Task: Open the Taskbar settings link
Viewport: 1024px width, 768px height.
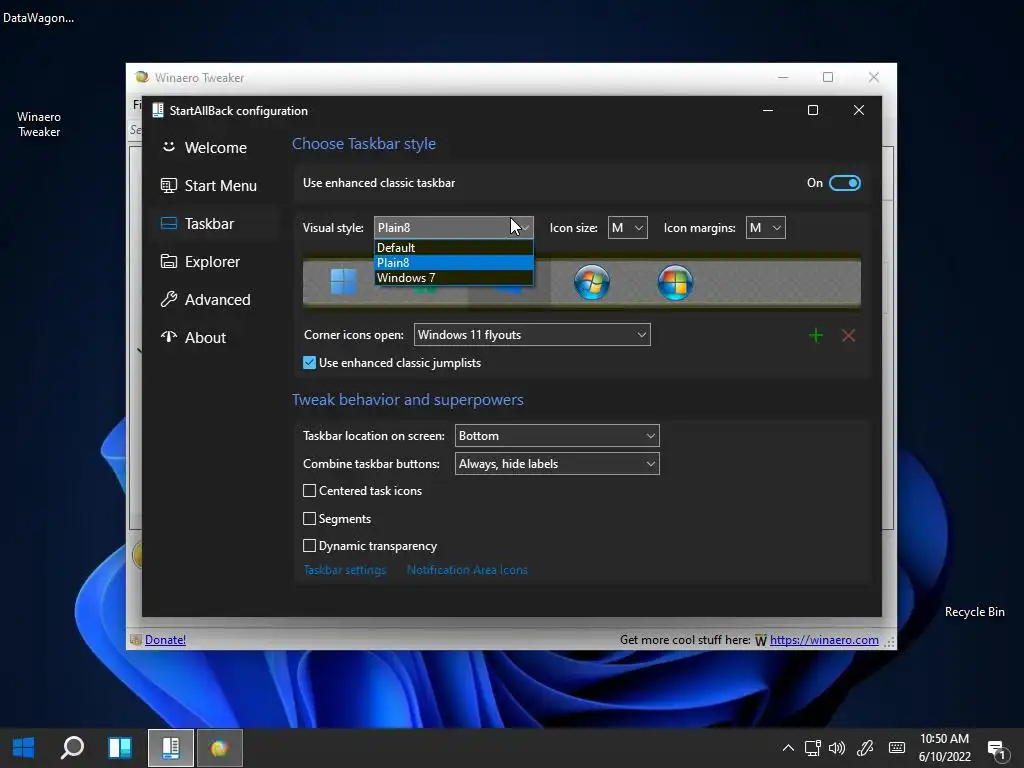Action: pyautogui.click(x=345, y=569)
